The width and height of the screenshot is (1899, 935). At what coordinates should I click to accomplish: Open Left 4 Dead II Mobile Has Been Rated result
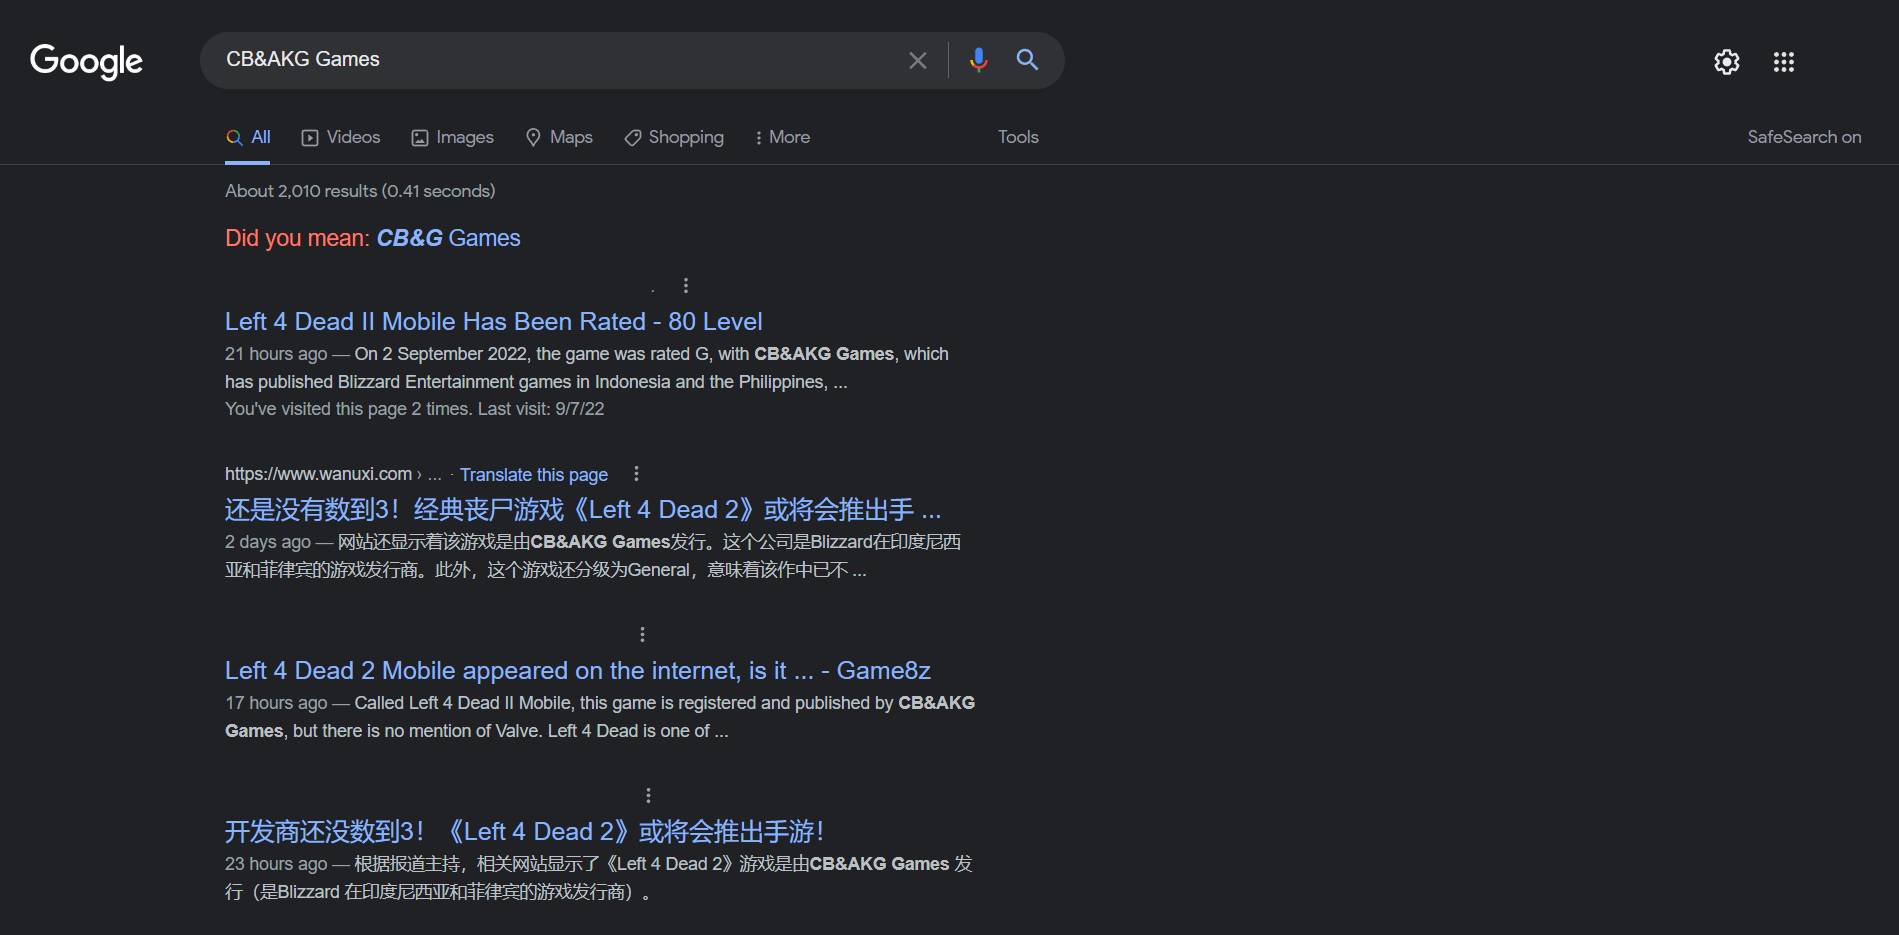point(493,322)
